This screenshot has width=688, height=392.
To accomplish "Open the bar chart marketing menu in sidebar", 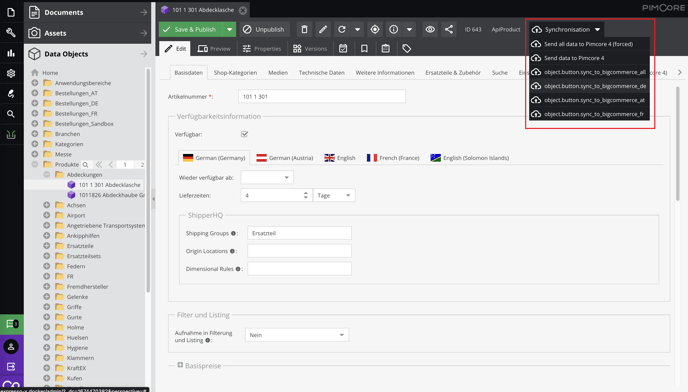I will (x=11, y=53).
